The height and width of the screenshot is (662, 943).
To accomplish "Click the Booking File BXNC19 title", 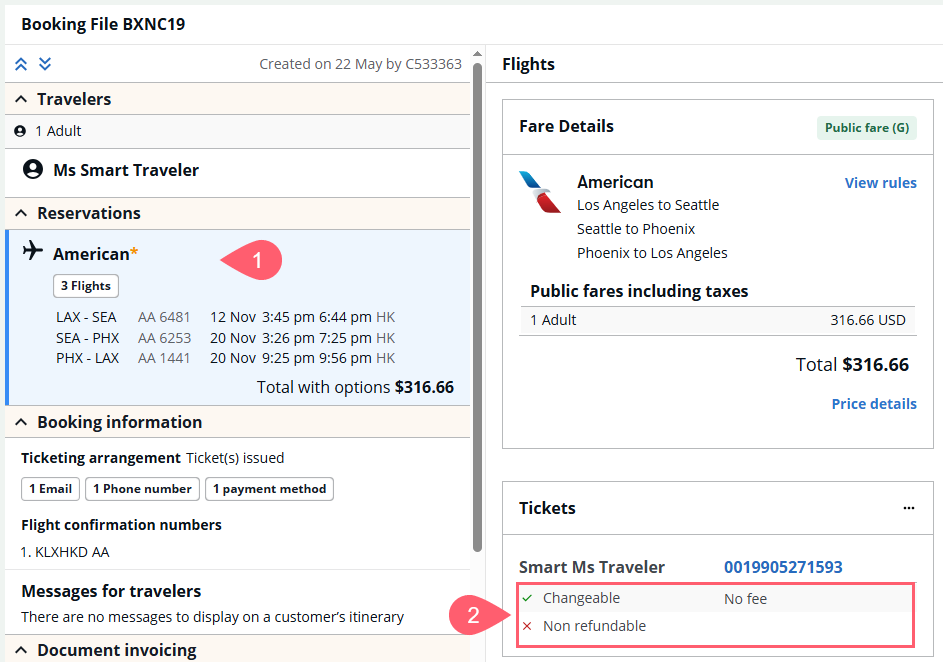I will click(103, 24).
